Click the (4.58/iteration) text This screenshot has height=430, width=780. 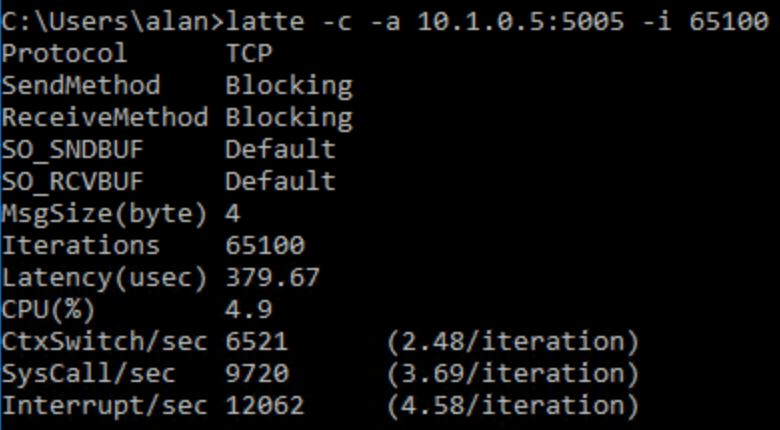[512, 405]
